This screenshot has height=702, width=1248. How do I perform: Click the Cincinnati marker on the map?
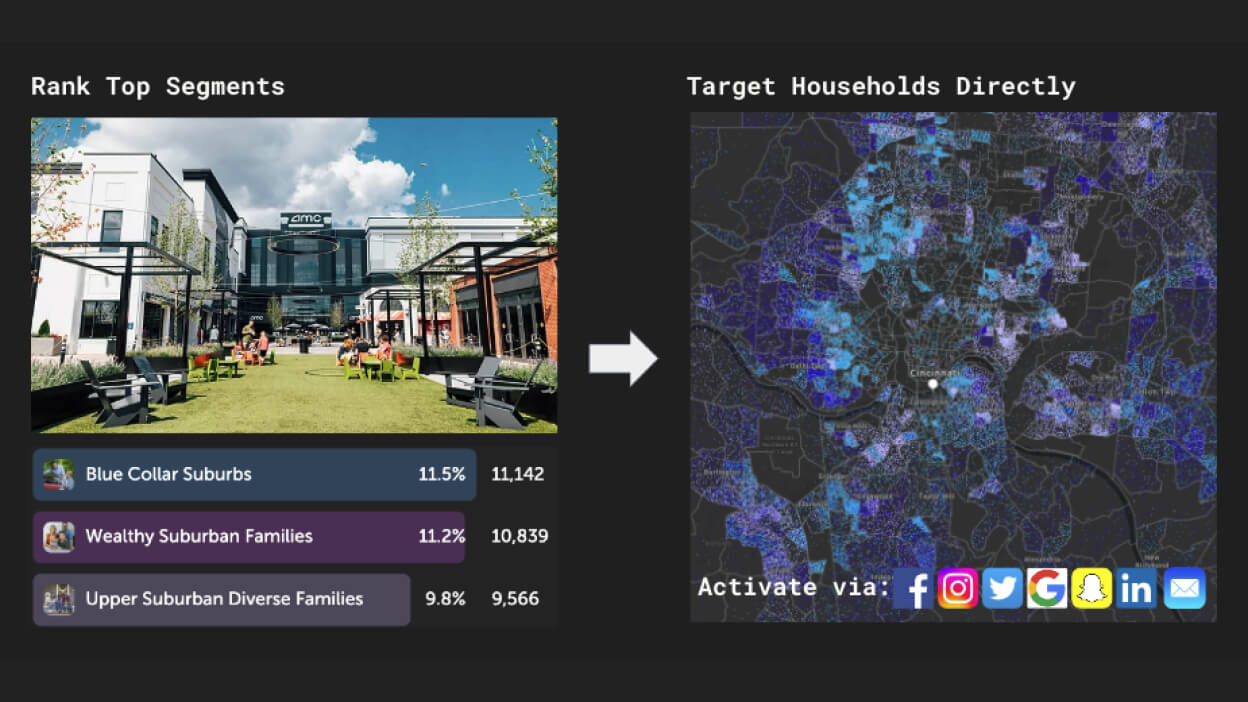coord(932,382)
